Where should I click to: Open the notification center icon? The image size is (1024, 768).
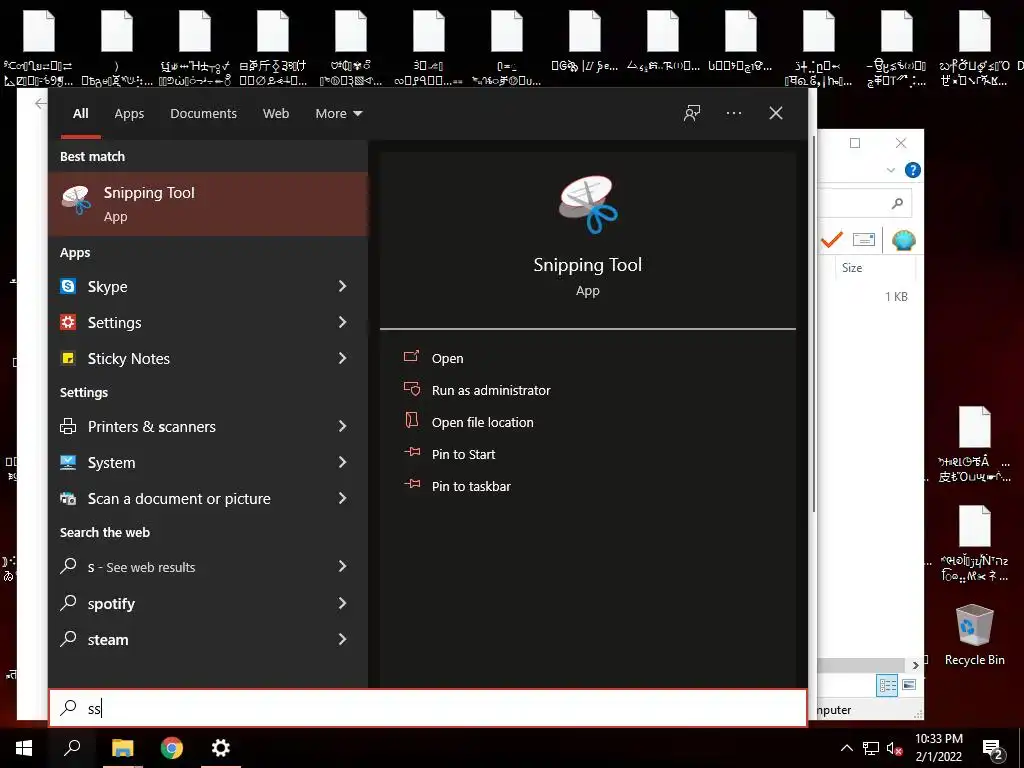(x=993, y=750)
